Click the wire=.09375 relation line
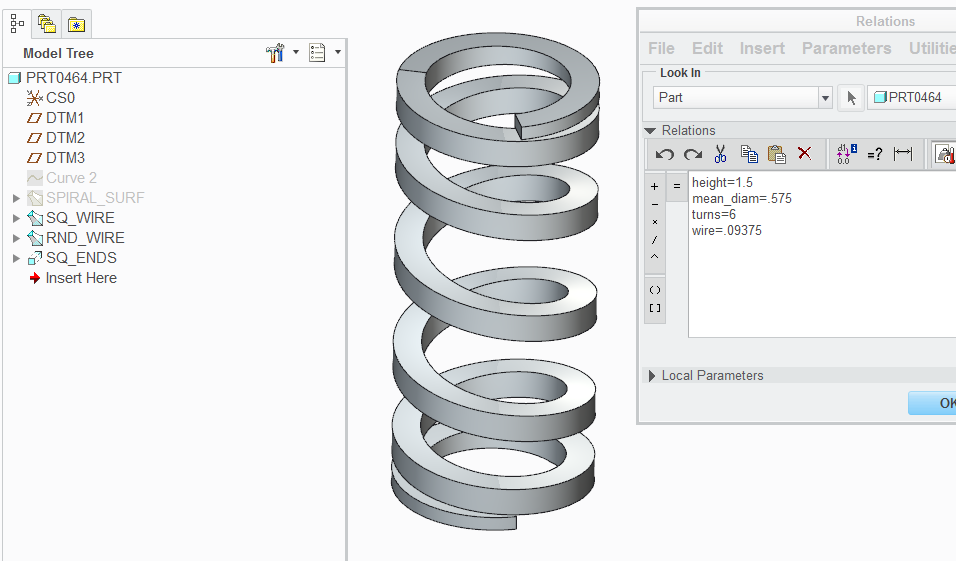This screenshot has height=561, width=956. pos(727,230)
